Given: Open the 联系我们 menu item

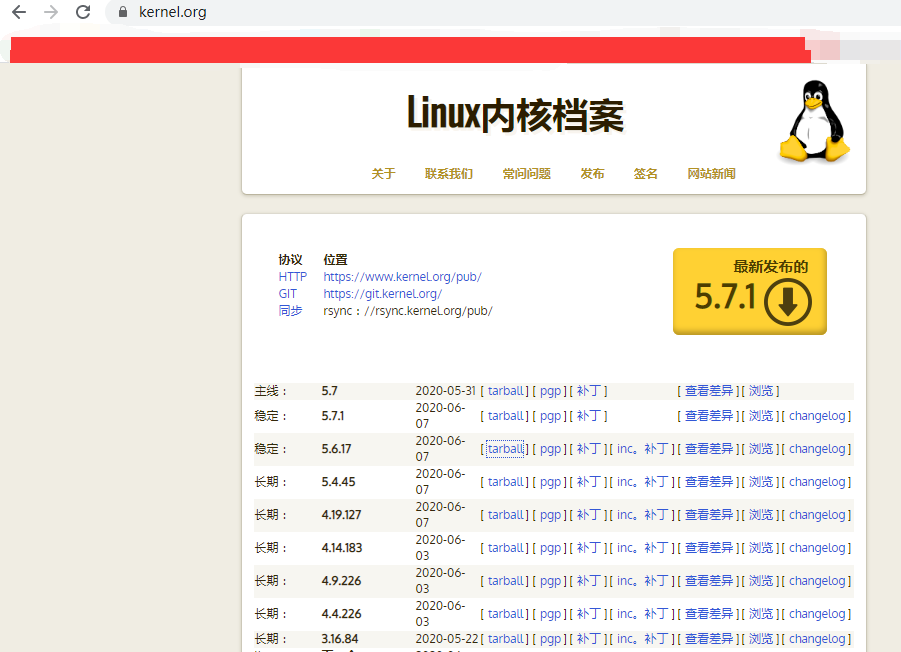Looking at the screenshot, I should (x=449, y=173).
